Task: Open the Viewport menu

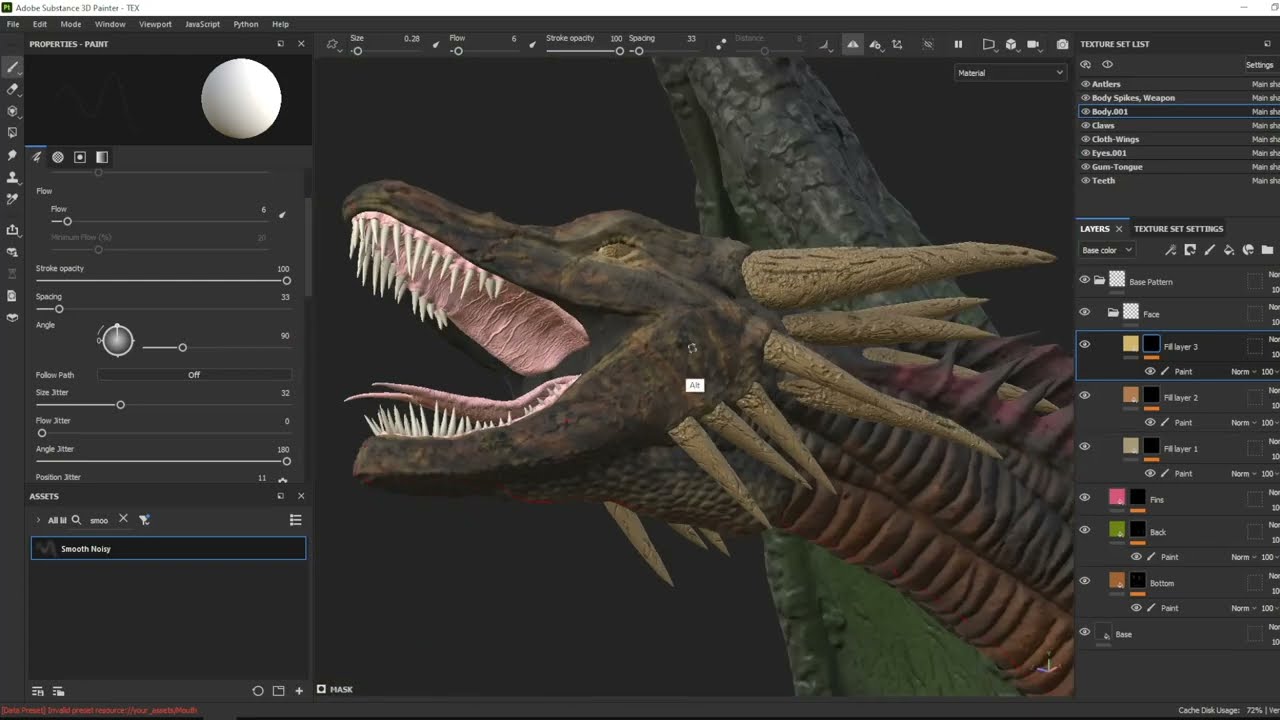Action: pyautogui.click(x=155, y=24)
